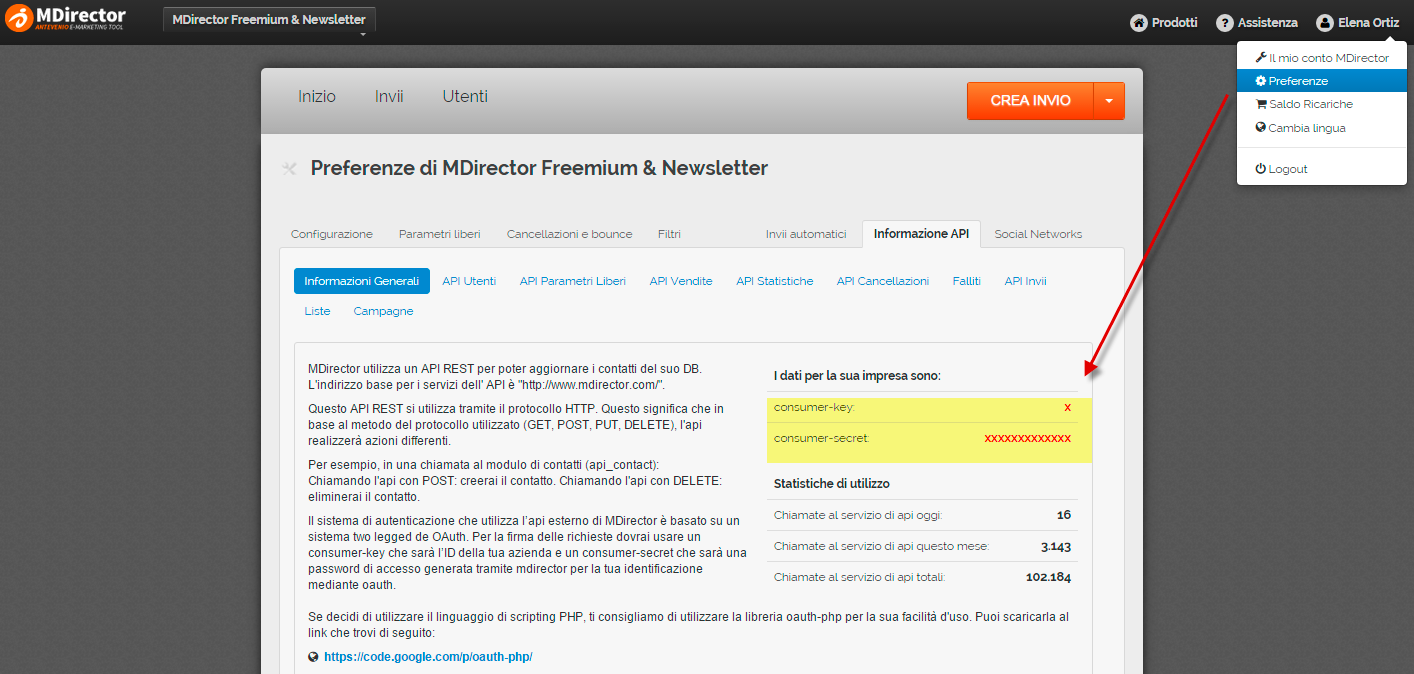Go to the Inizio section
The image size is (1414, 674).
[x=317, y=97]
